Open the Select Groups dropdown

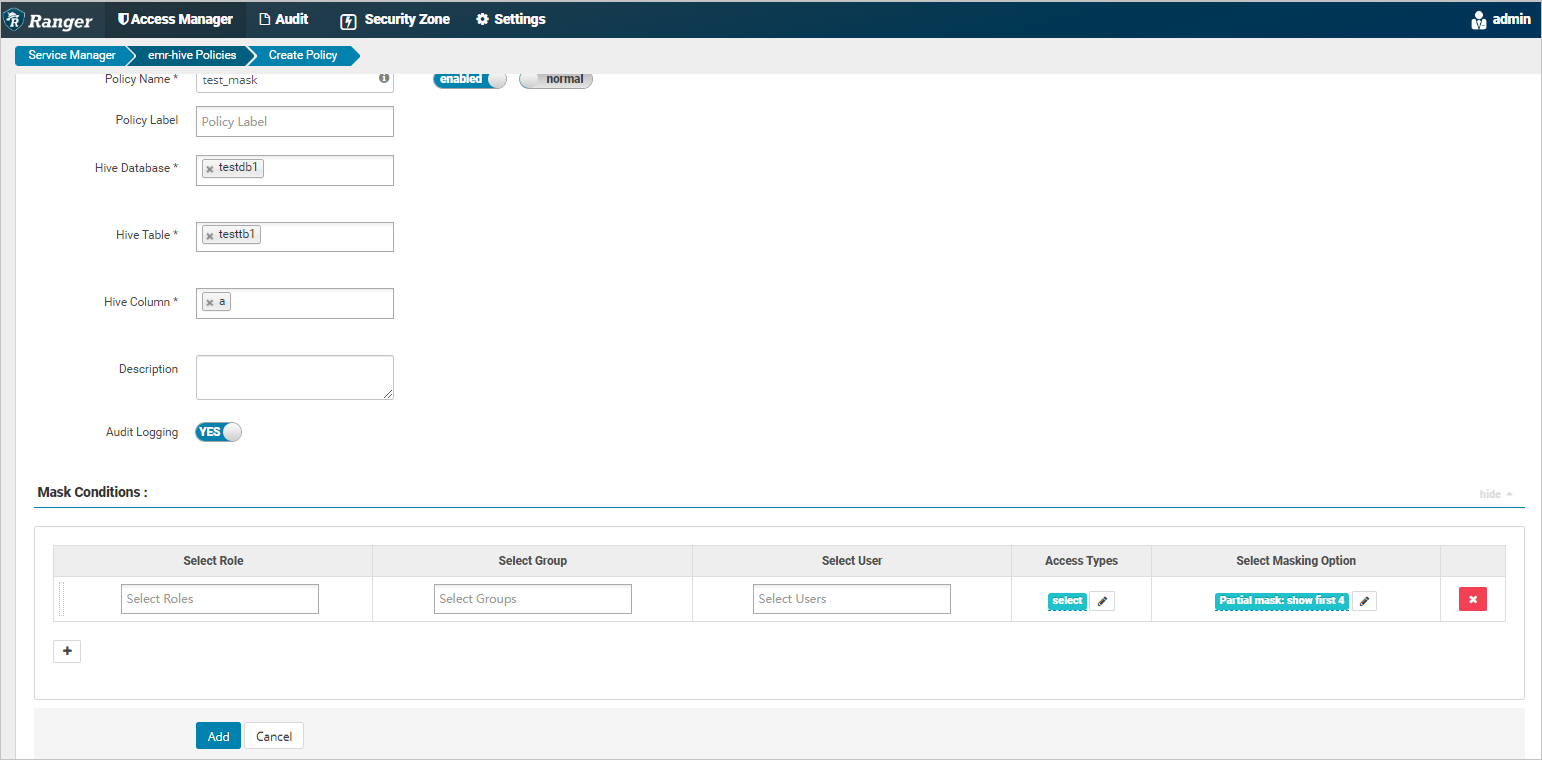point(533,599)
